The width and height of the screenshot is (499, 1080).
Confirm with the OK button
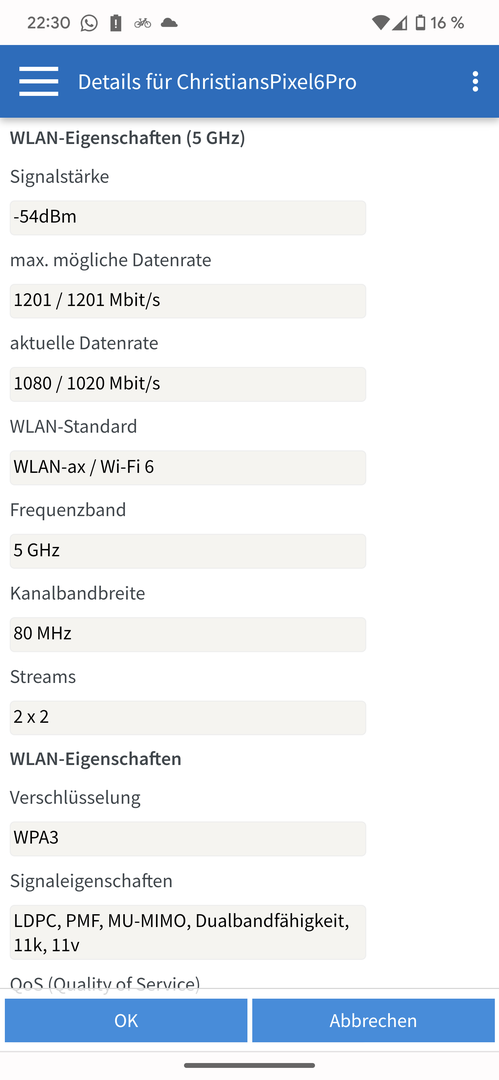pos(126,1020)
